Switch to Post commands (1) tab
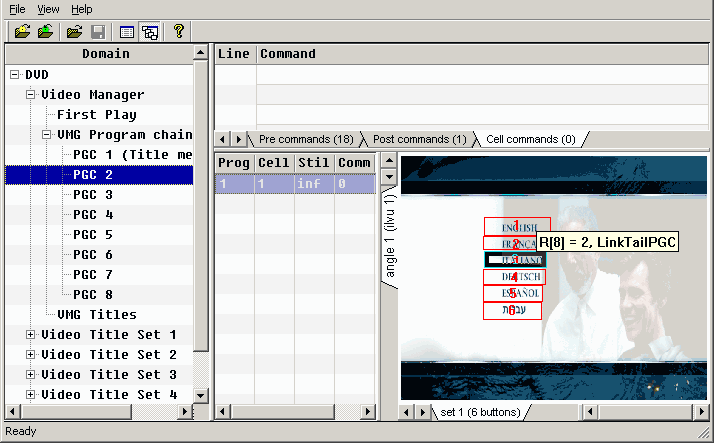Screen dimensions: 714x443 pos(418,139)
